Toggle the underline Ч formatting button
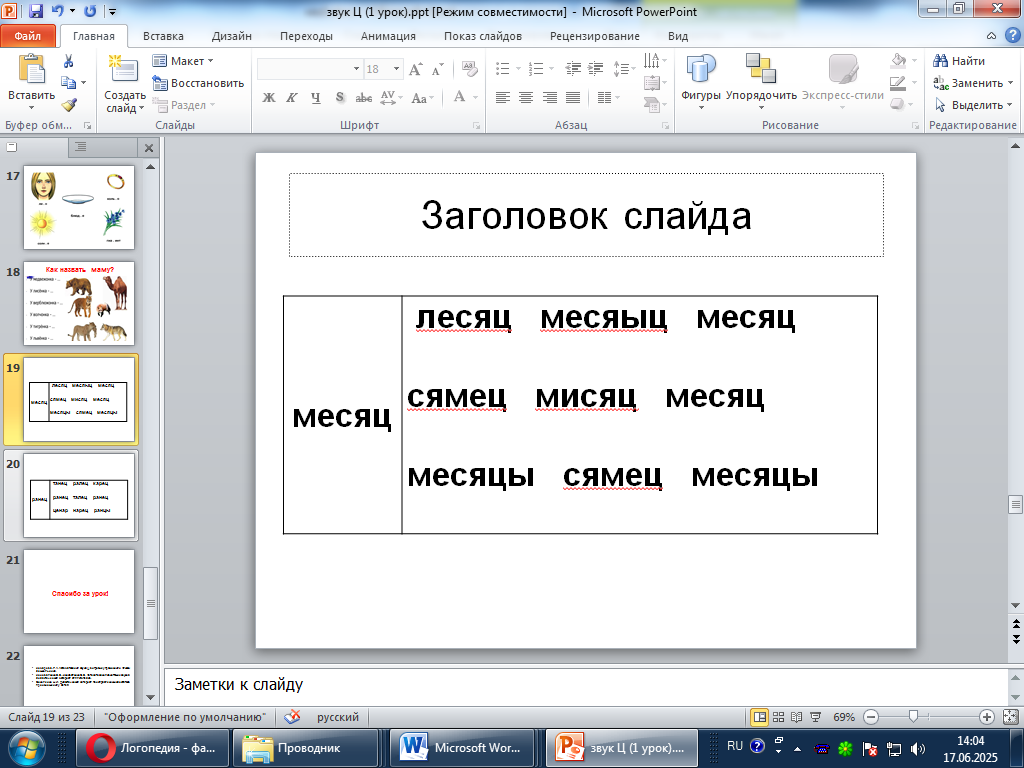Viewport: 1024px width, 768px height. pyautogui.click(x=316, y=98)
